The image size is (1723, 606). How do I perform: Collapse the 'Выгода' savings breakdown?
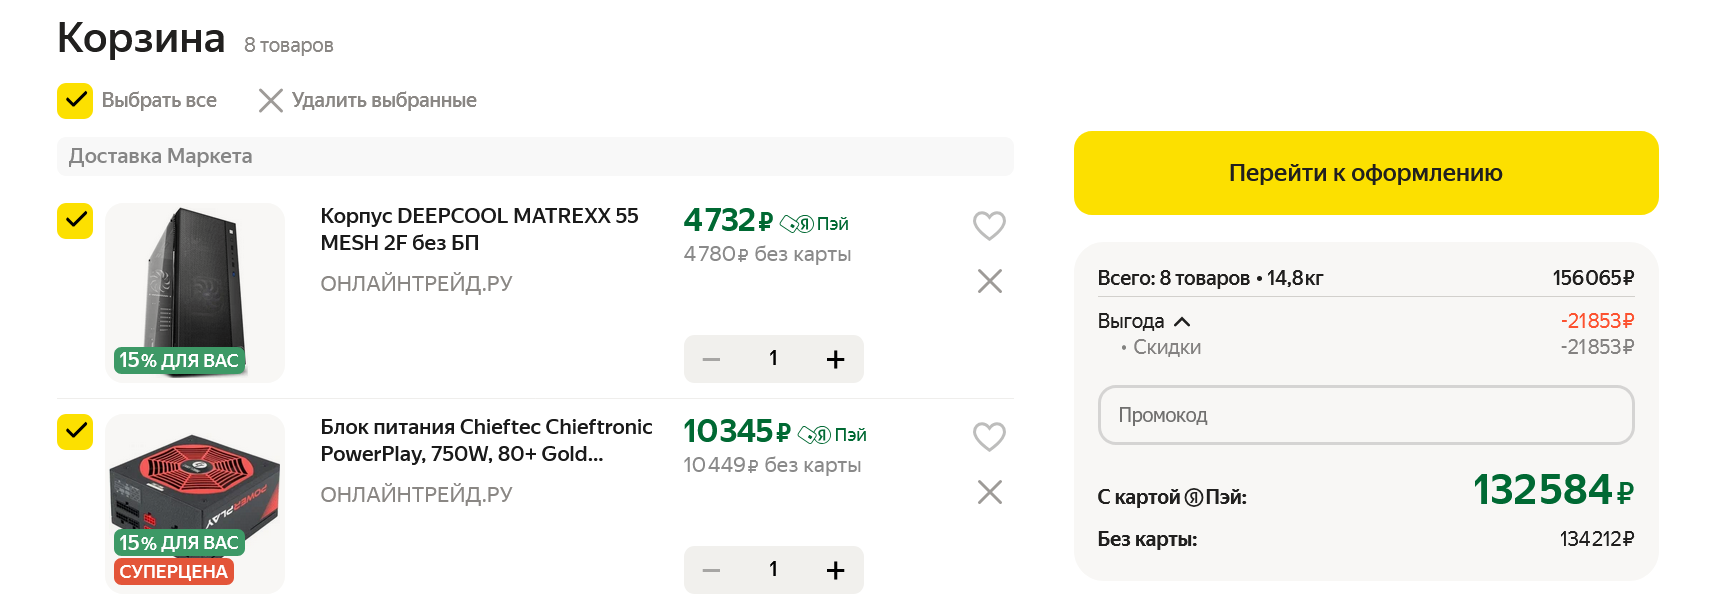pos(1182,321)
